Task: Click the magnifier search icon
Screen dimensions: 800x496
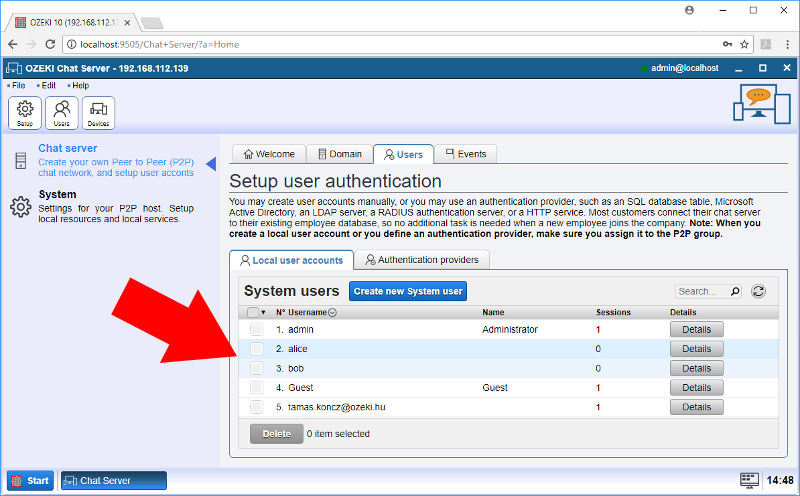Action: (735, 291)
